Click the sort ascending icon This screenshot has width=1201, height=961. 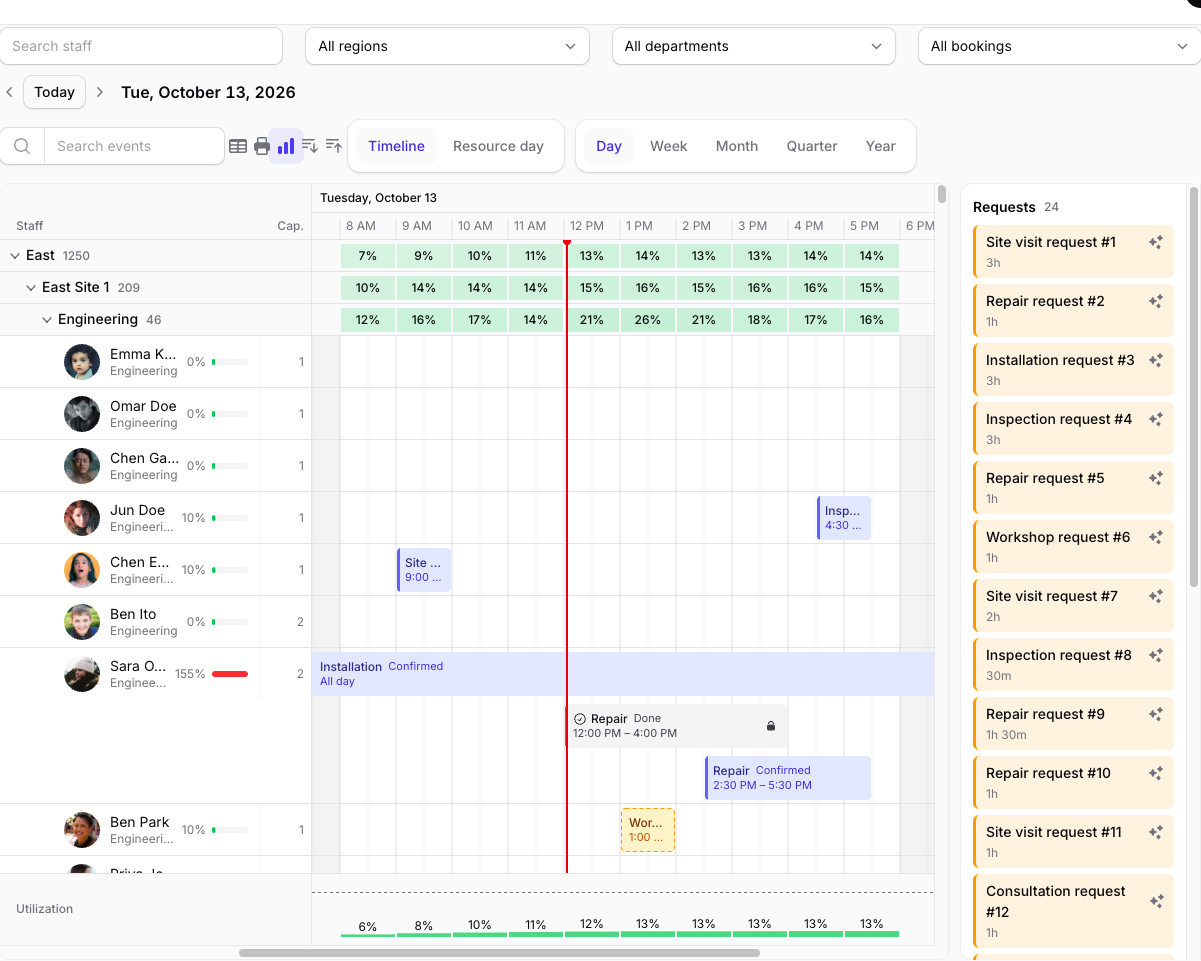click(334, 146)
